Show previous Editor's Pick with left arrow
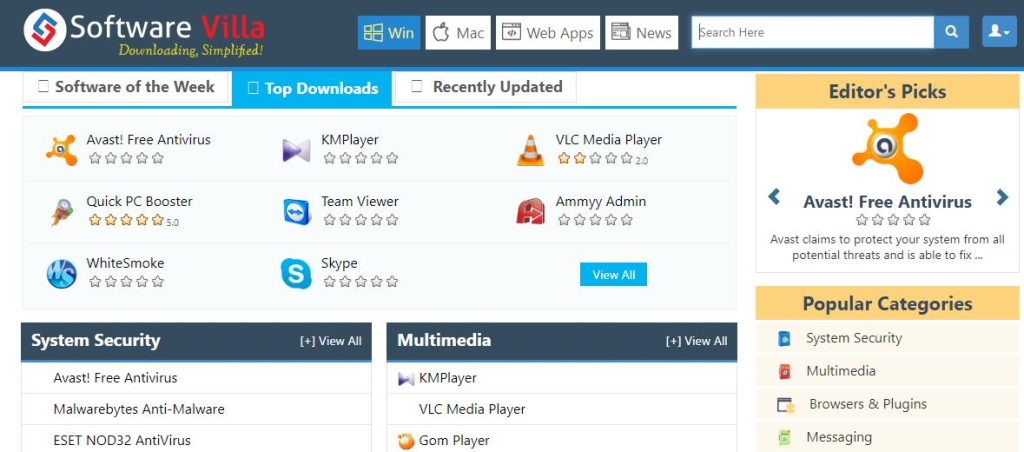Viewport: 1024px width, 452px height. coord(774,196)
